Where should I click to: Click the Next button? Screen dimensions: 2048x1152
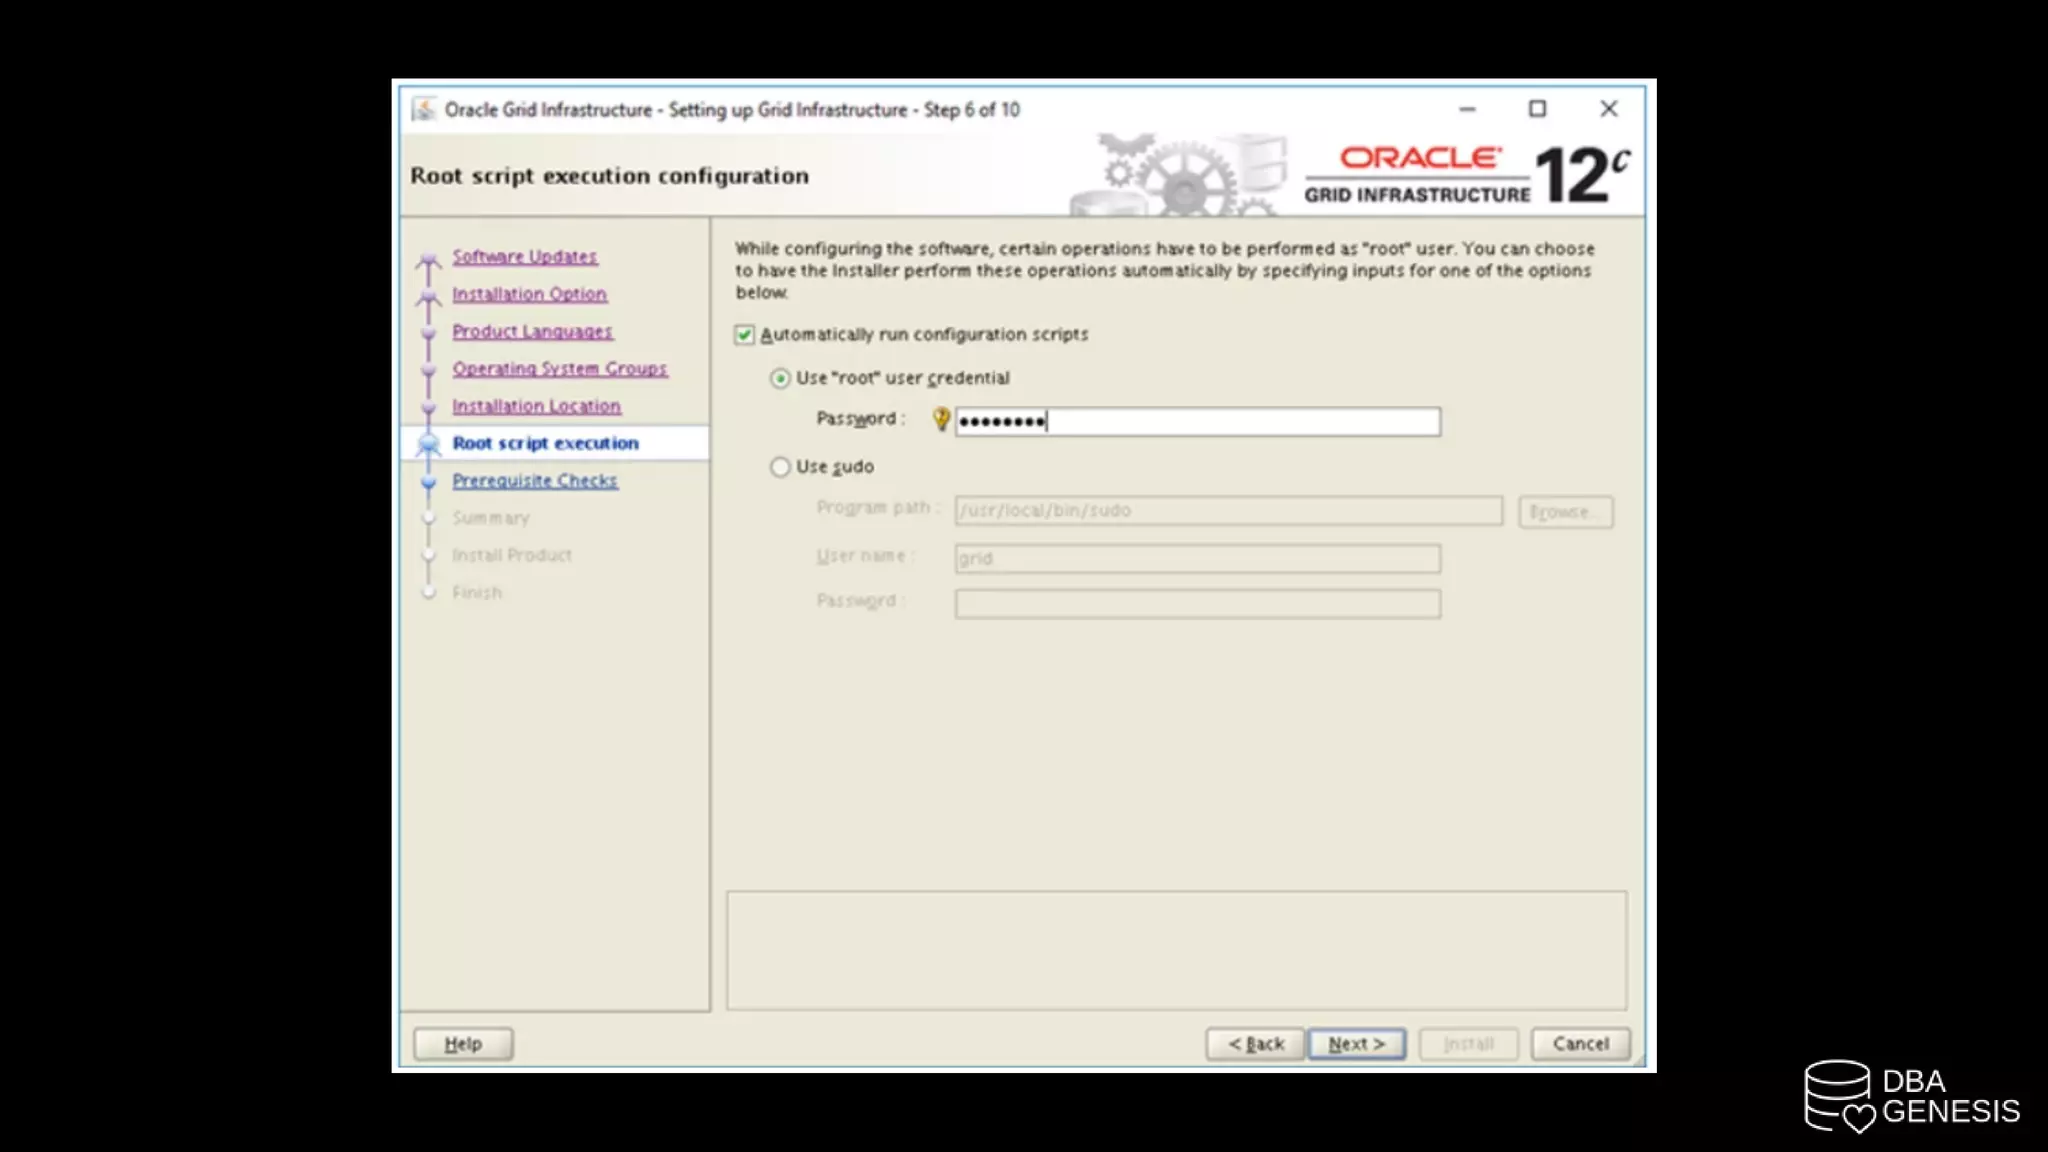coord(1356,1044)
